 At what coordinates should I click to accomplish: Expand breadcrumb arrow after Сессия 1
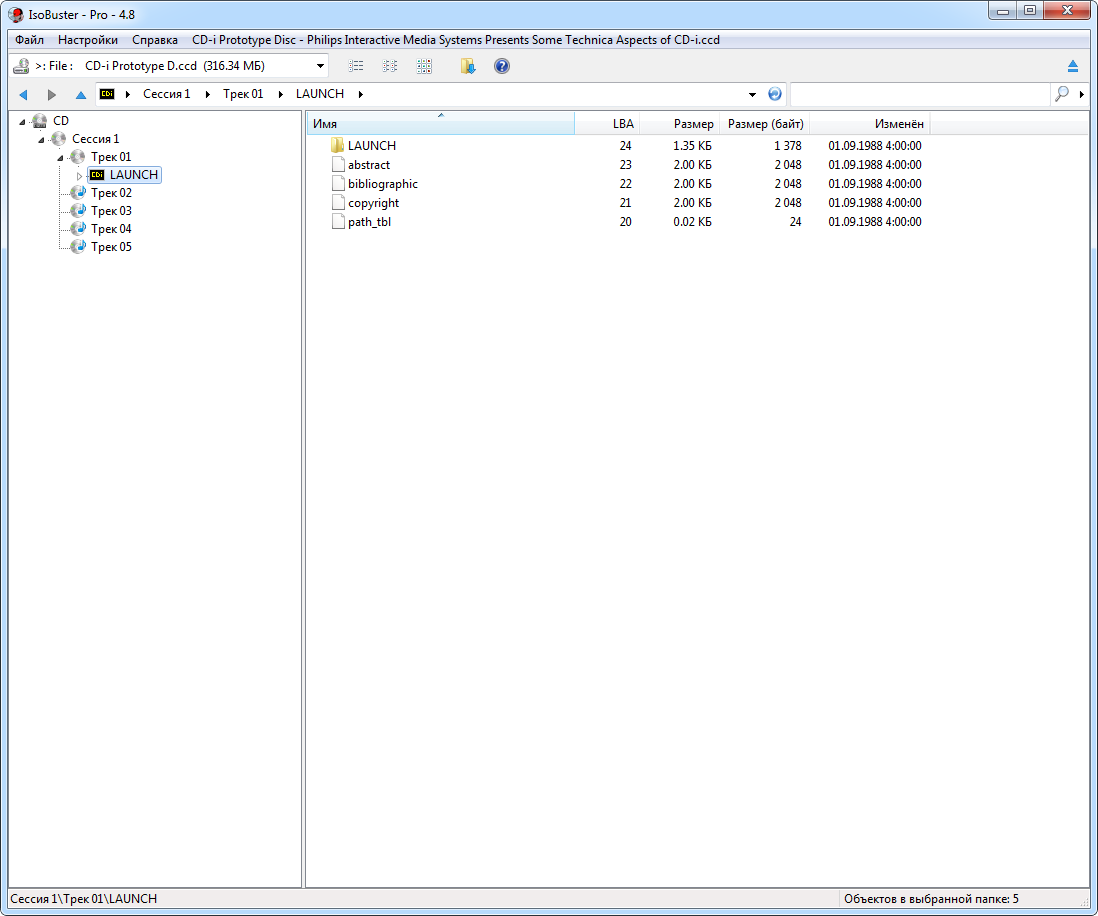(x=207, y=94)
